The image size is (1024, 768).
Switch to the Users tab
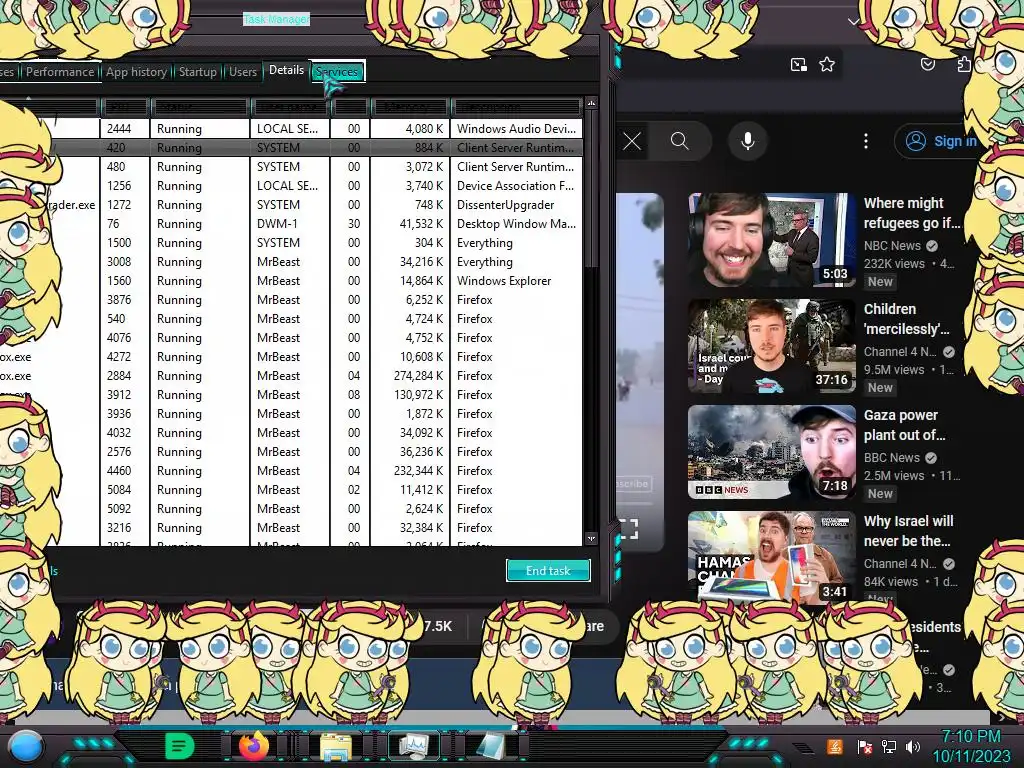point(243,72)
